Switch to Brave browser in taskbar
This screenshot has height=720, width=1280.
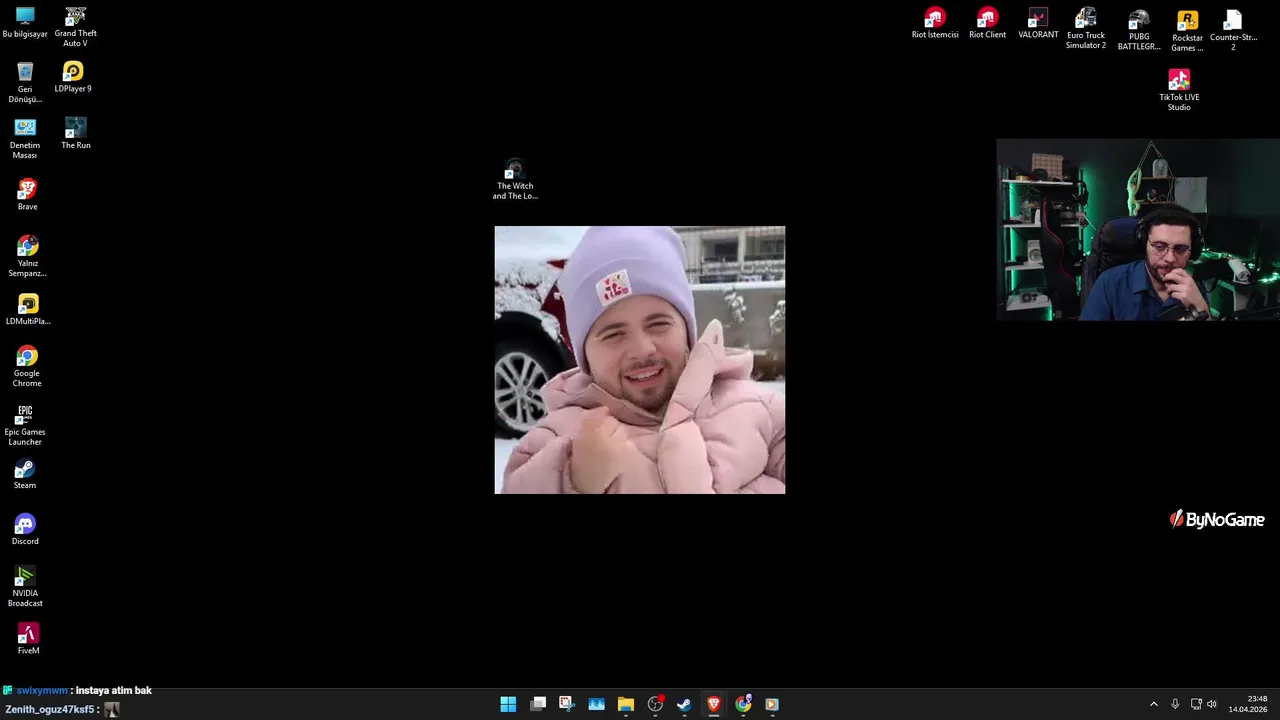(x=713, y=704)
